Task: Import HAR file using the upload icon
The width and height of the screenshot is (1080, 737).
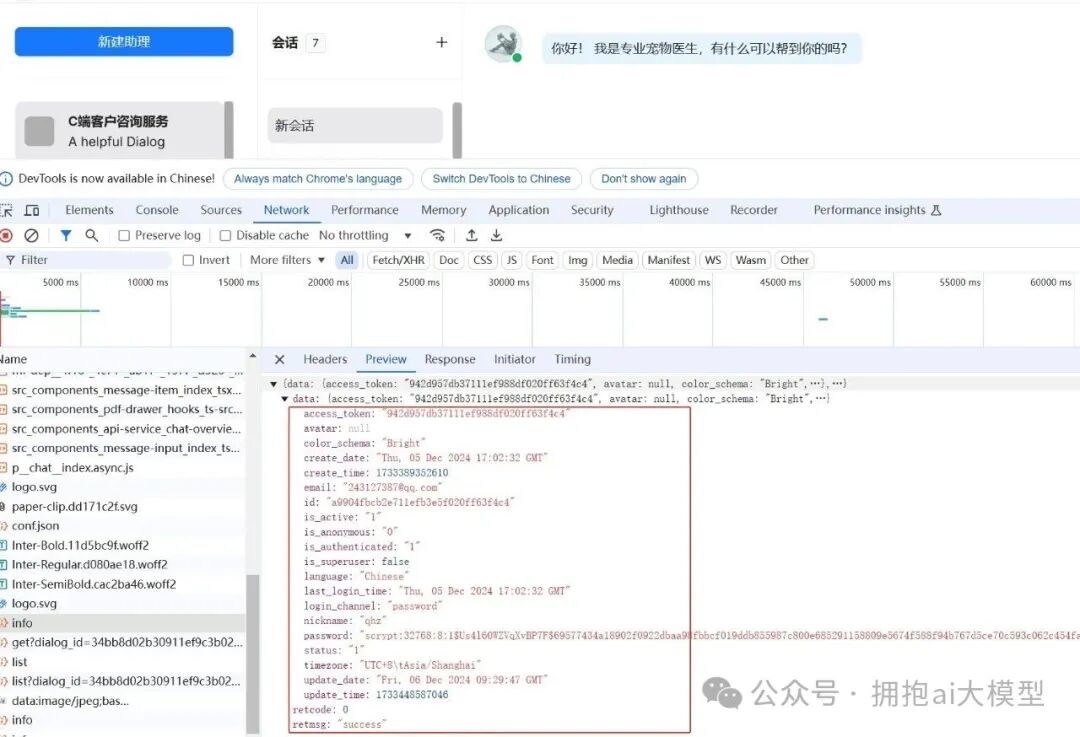Action: (x=470, y=235)
